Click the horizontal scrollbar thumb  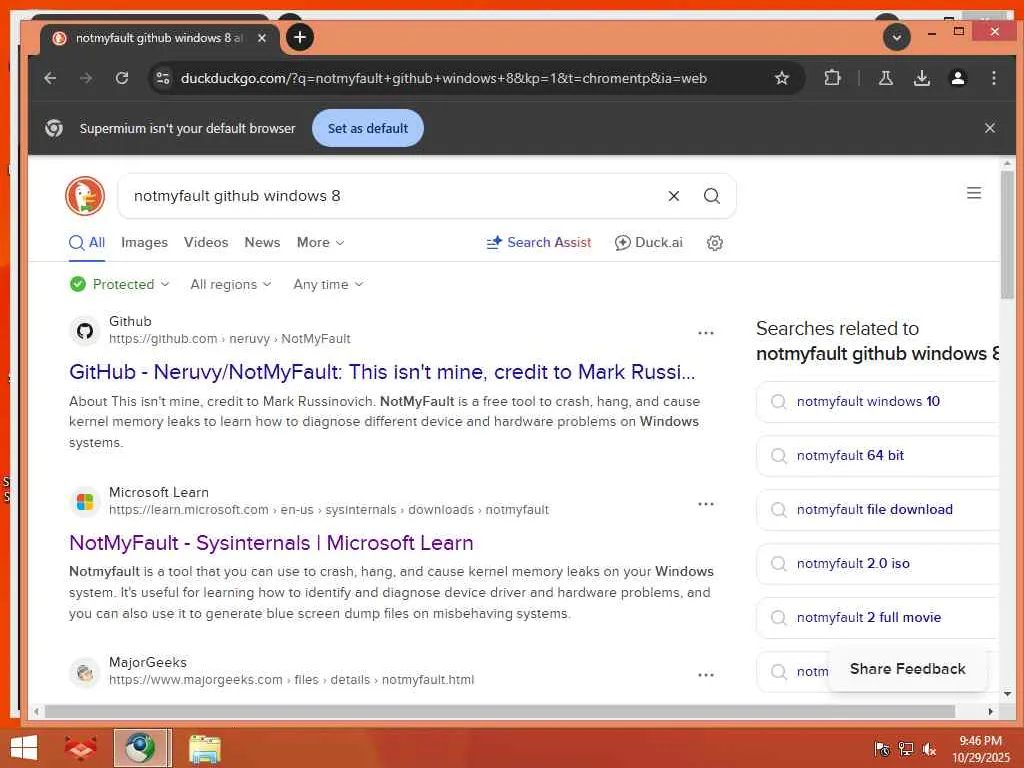pyautogui.click(x=500, y=711)
